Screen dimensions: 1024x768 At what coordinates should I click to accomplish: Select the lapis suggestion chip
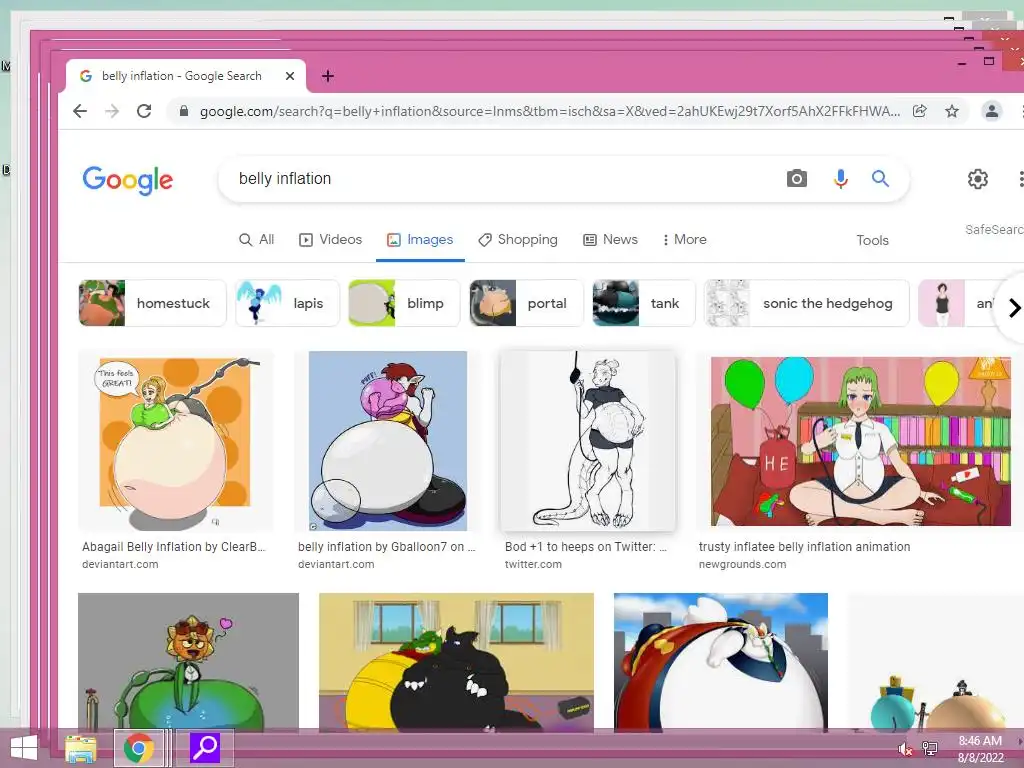(x=288, y=303)
